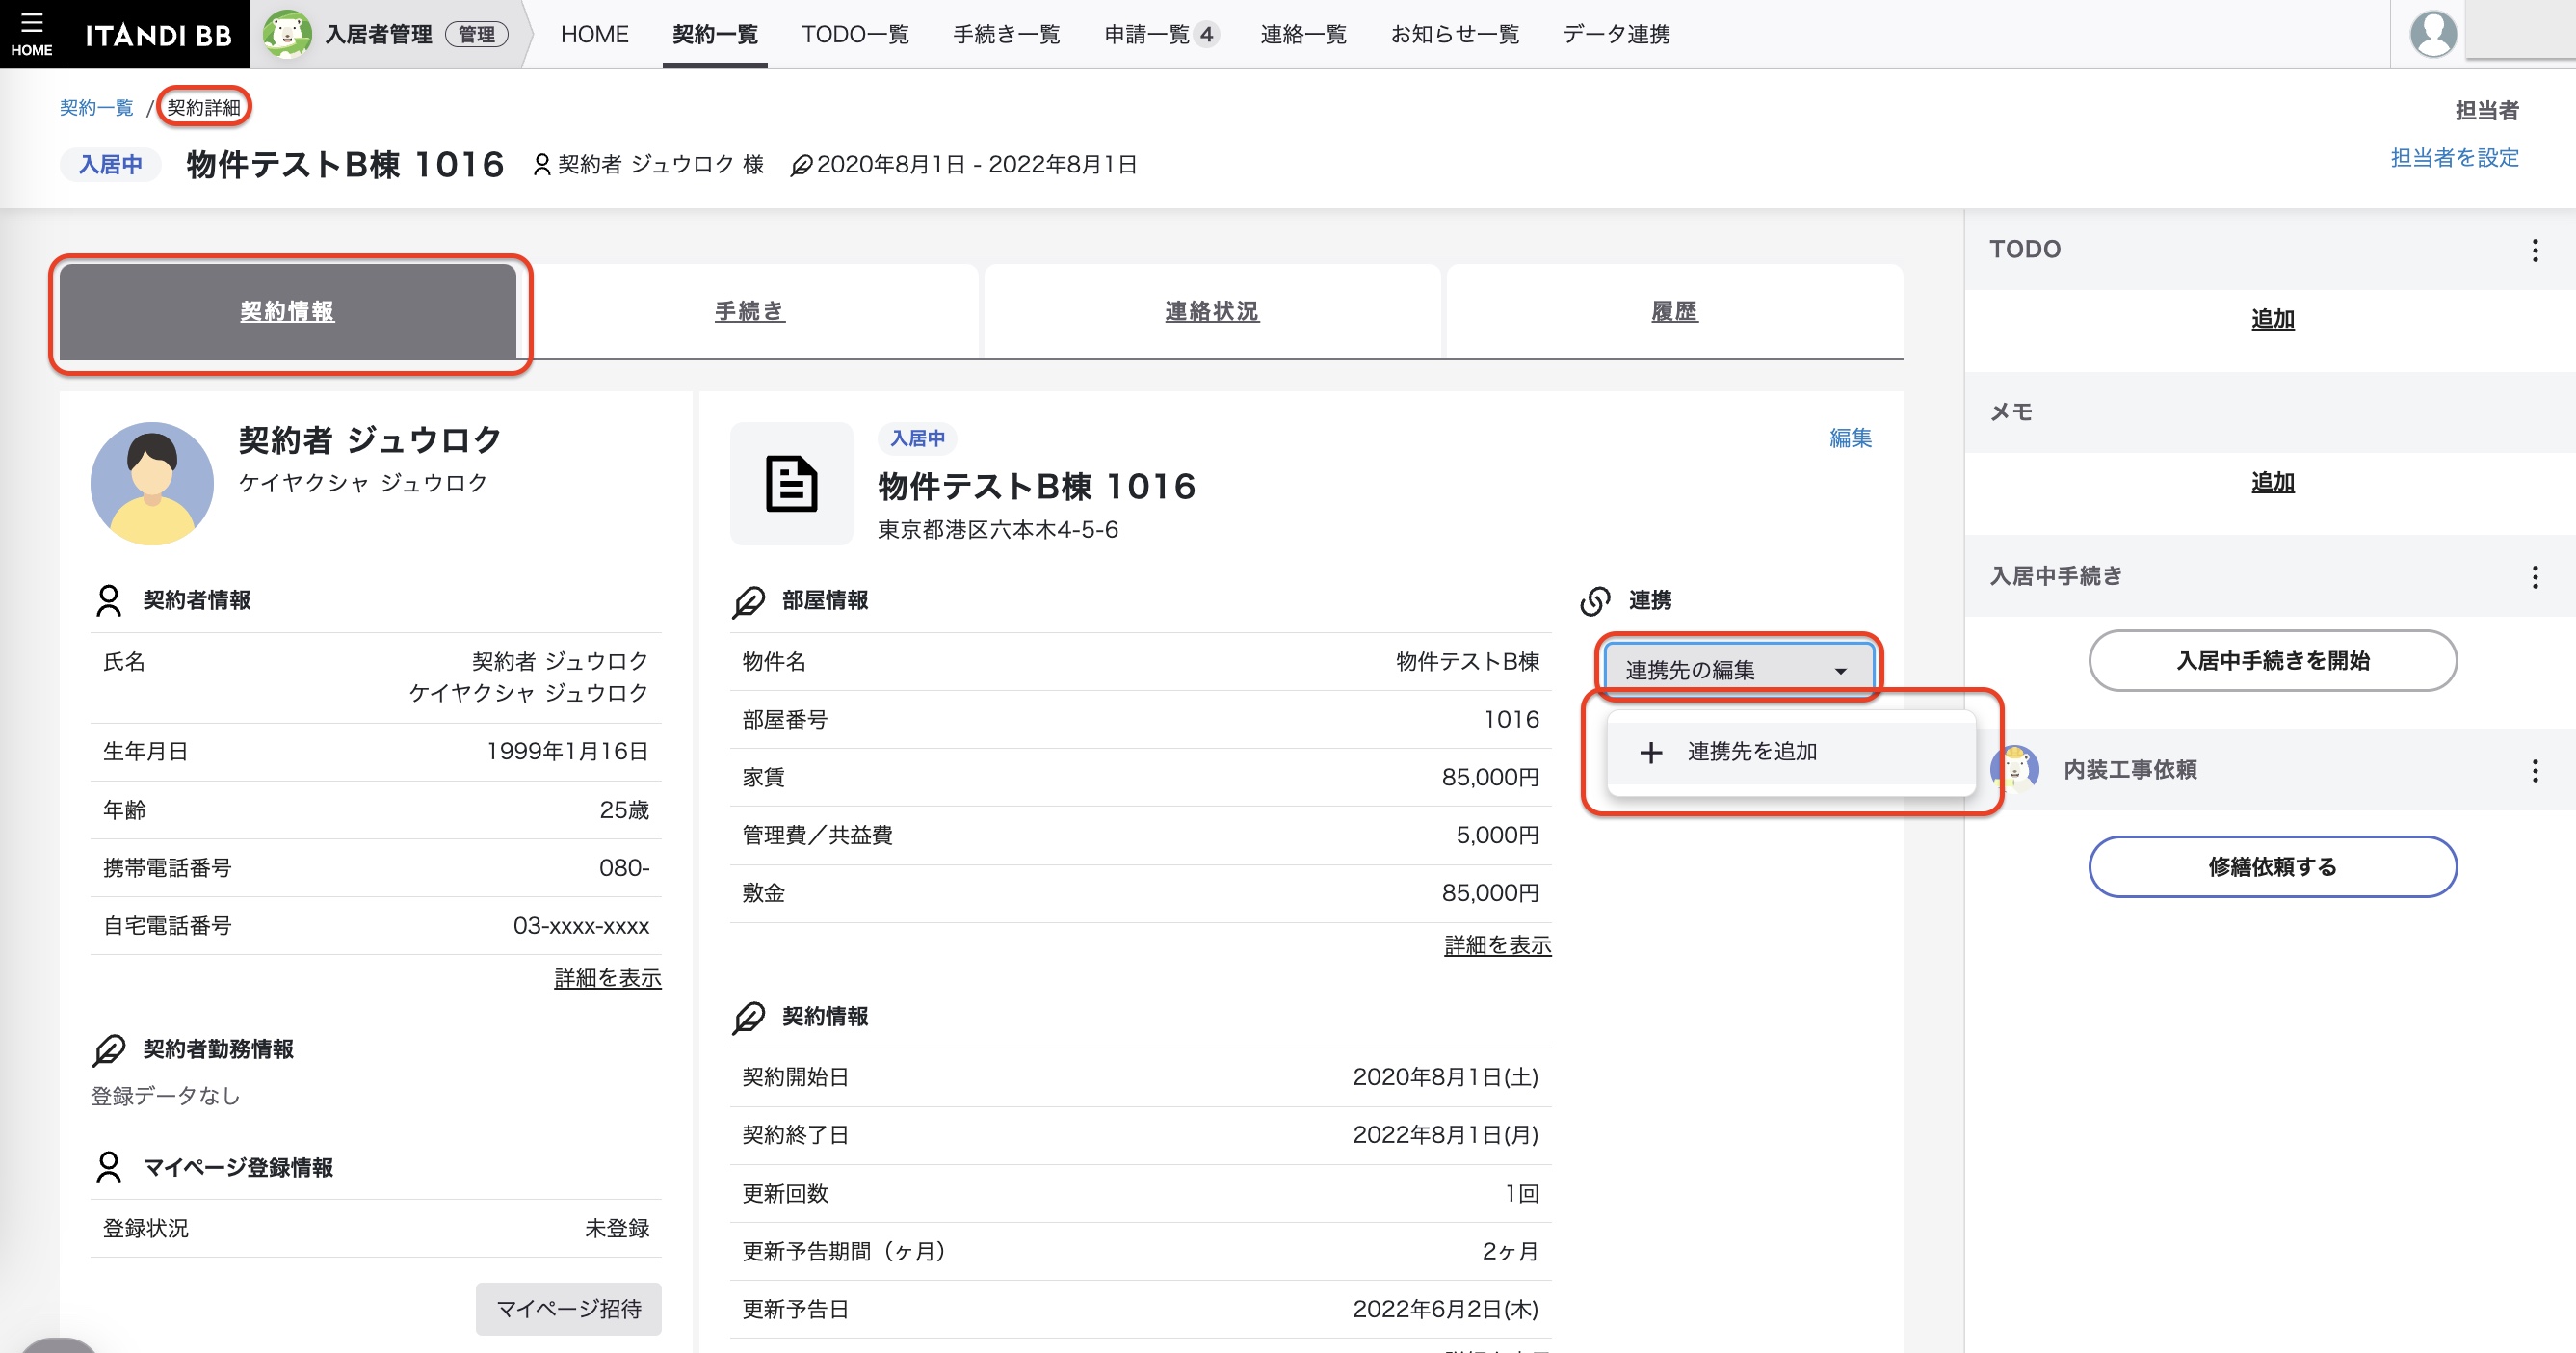Click the 部屋番号 value 1016
This screenshot has width=2576, height=1353.
point(1511,720)
